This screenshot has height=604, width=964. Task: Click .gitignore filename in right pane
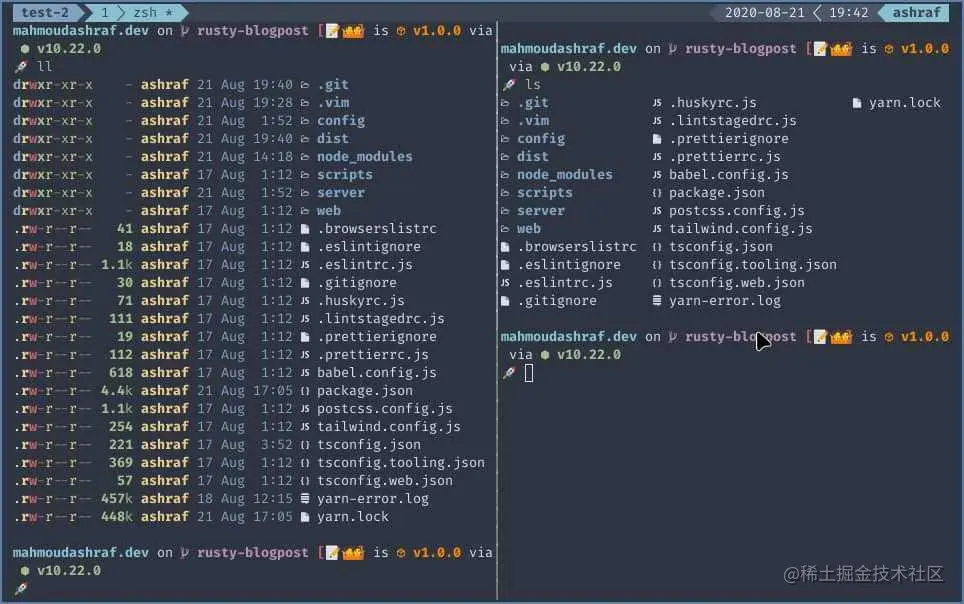557,301
